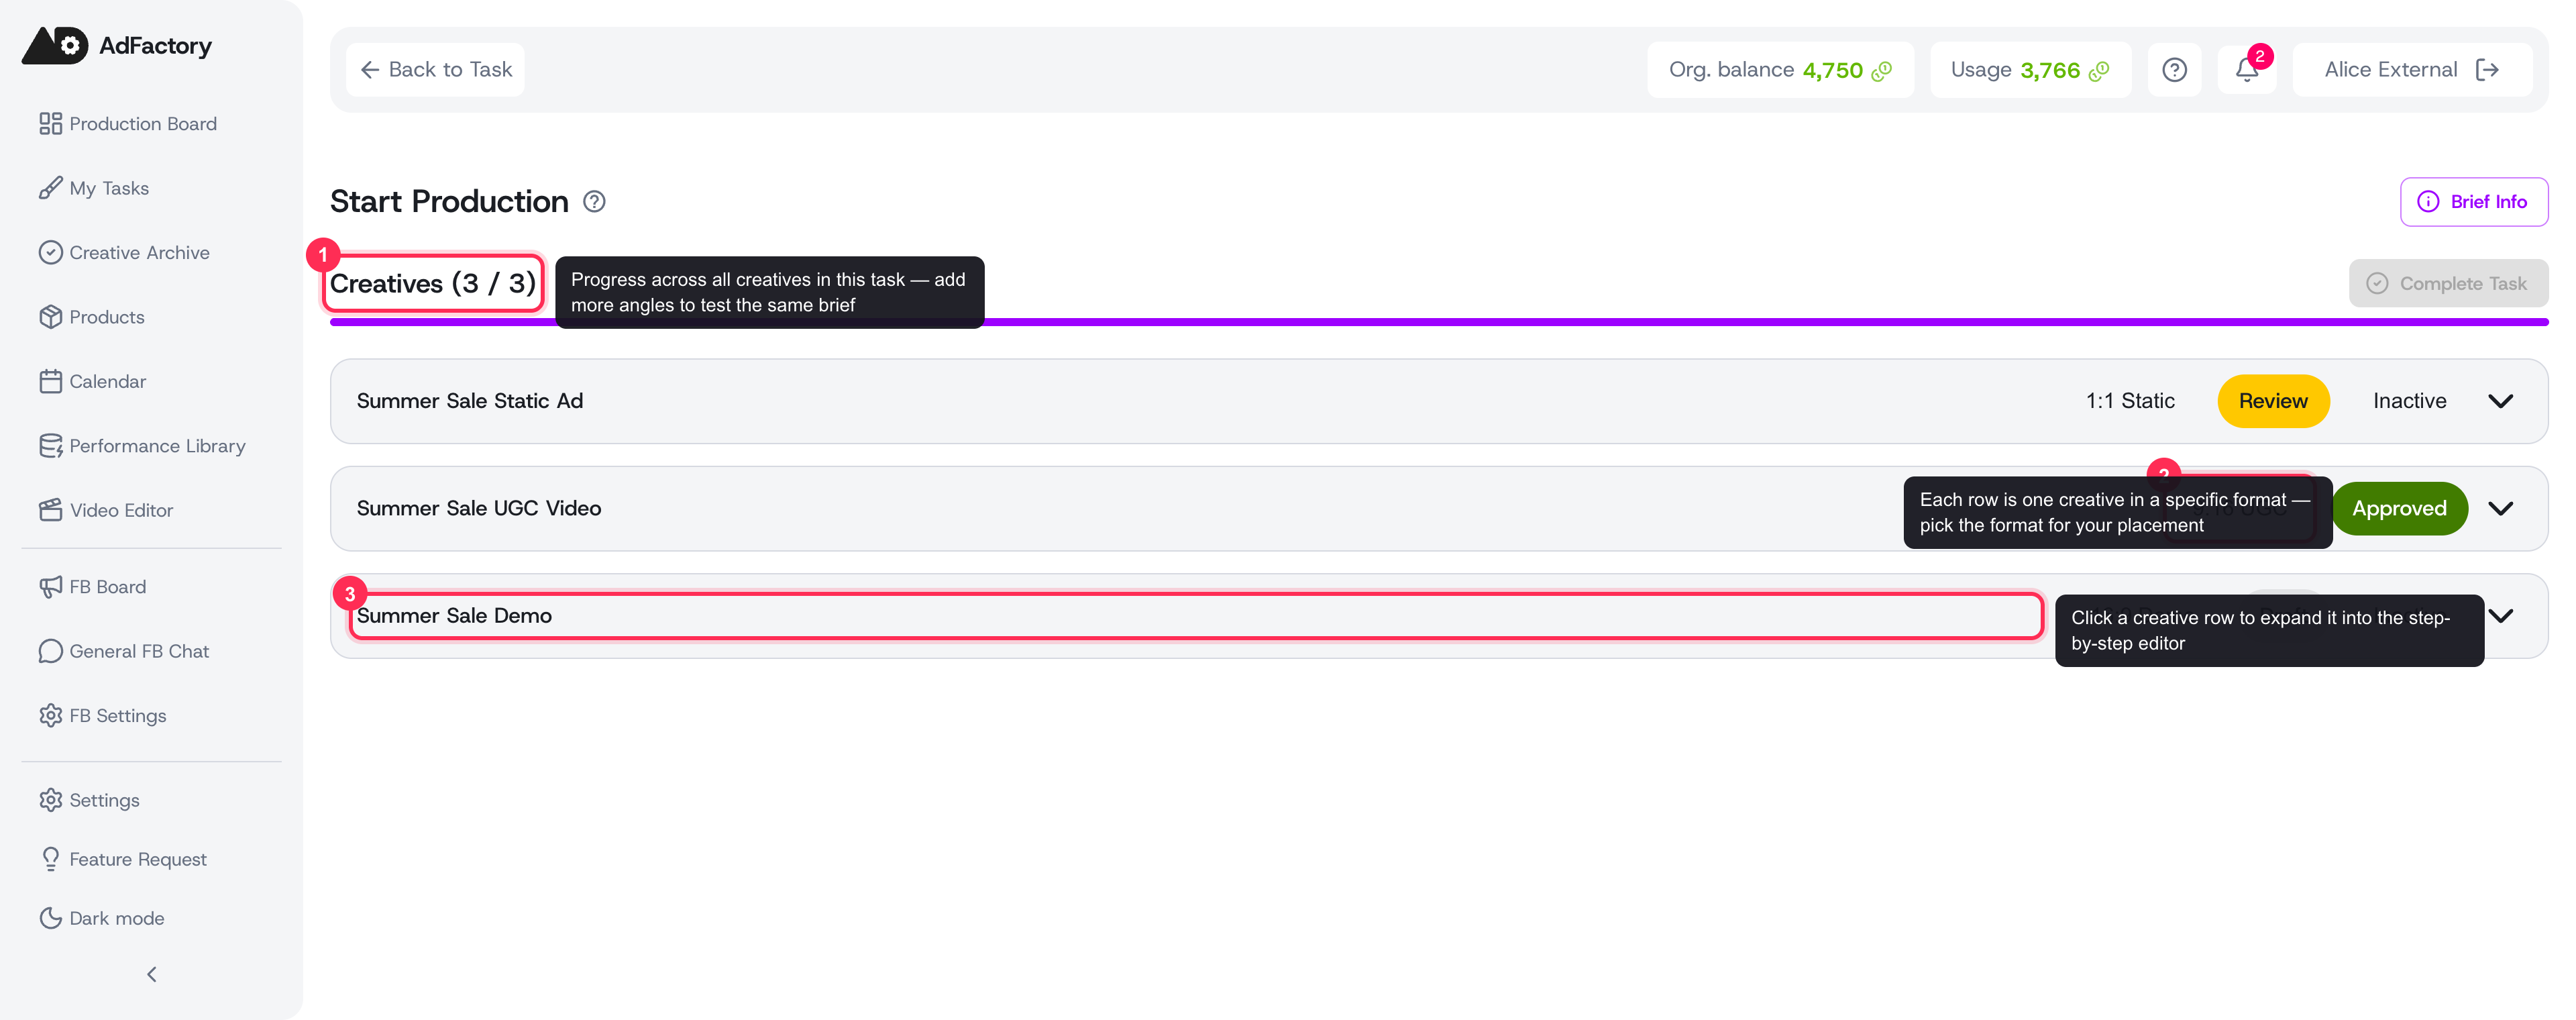Open notifications bell
This screenshot has width=2576, height=1020.
2247,70
